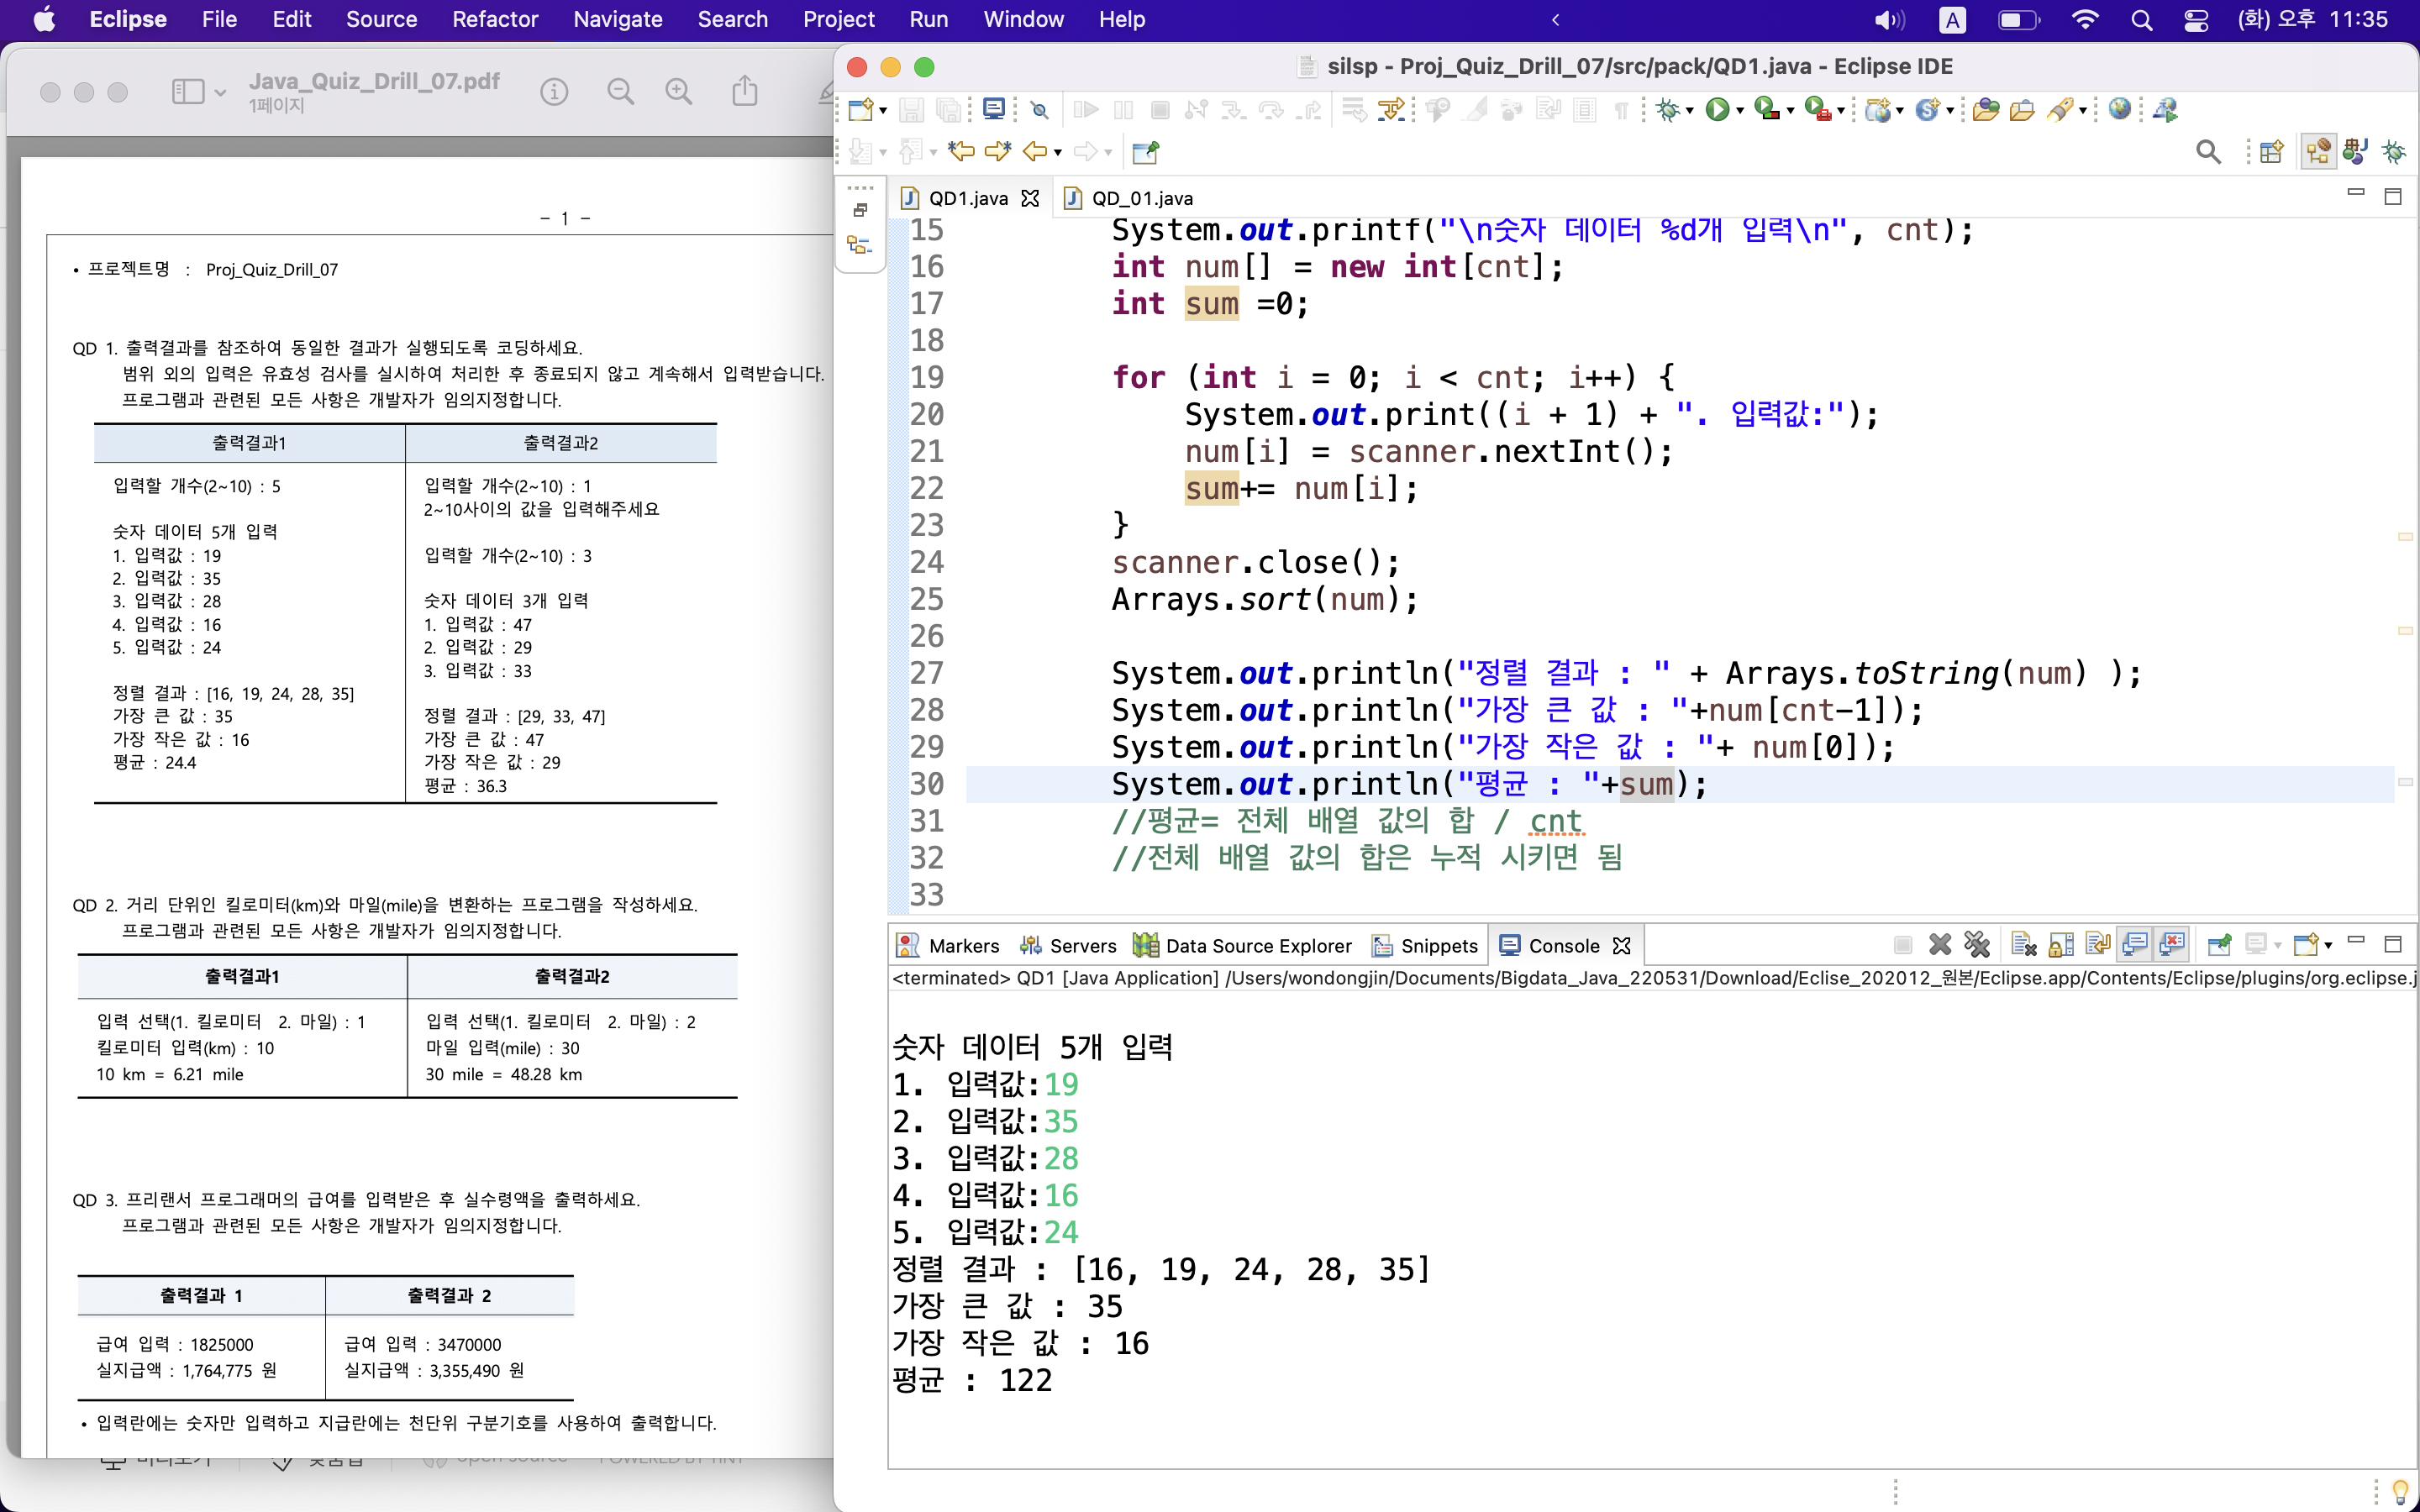
Task: Click Remove All Terminated Launches icon
Action: click(1977, 945)
